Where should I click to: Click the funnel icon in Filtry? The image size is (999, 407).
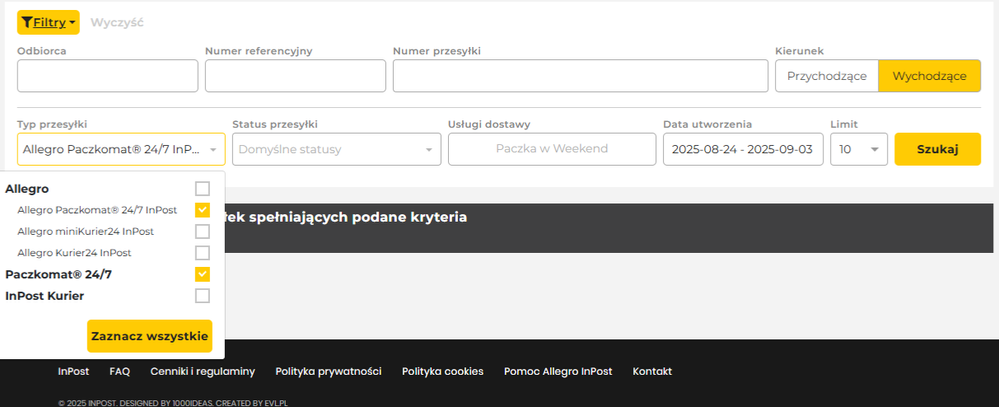click(x=27, y=23)
